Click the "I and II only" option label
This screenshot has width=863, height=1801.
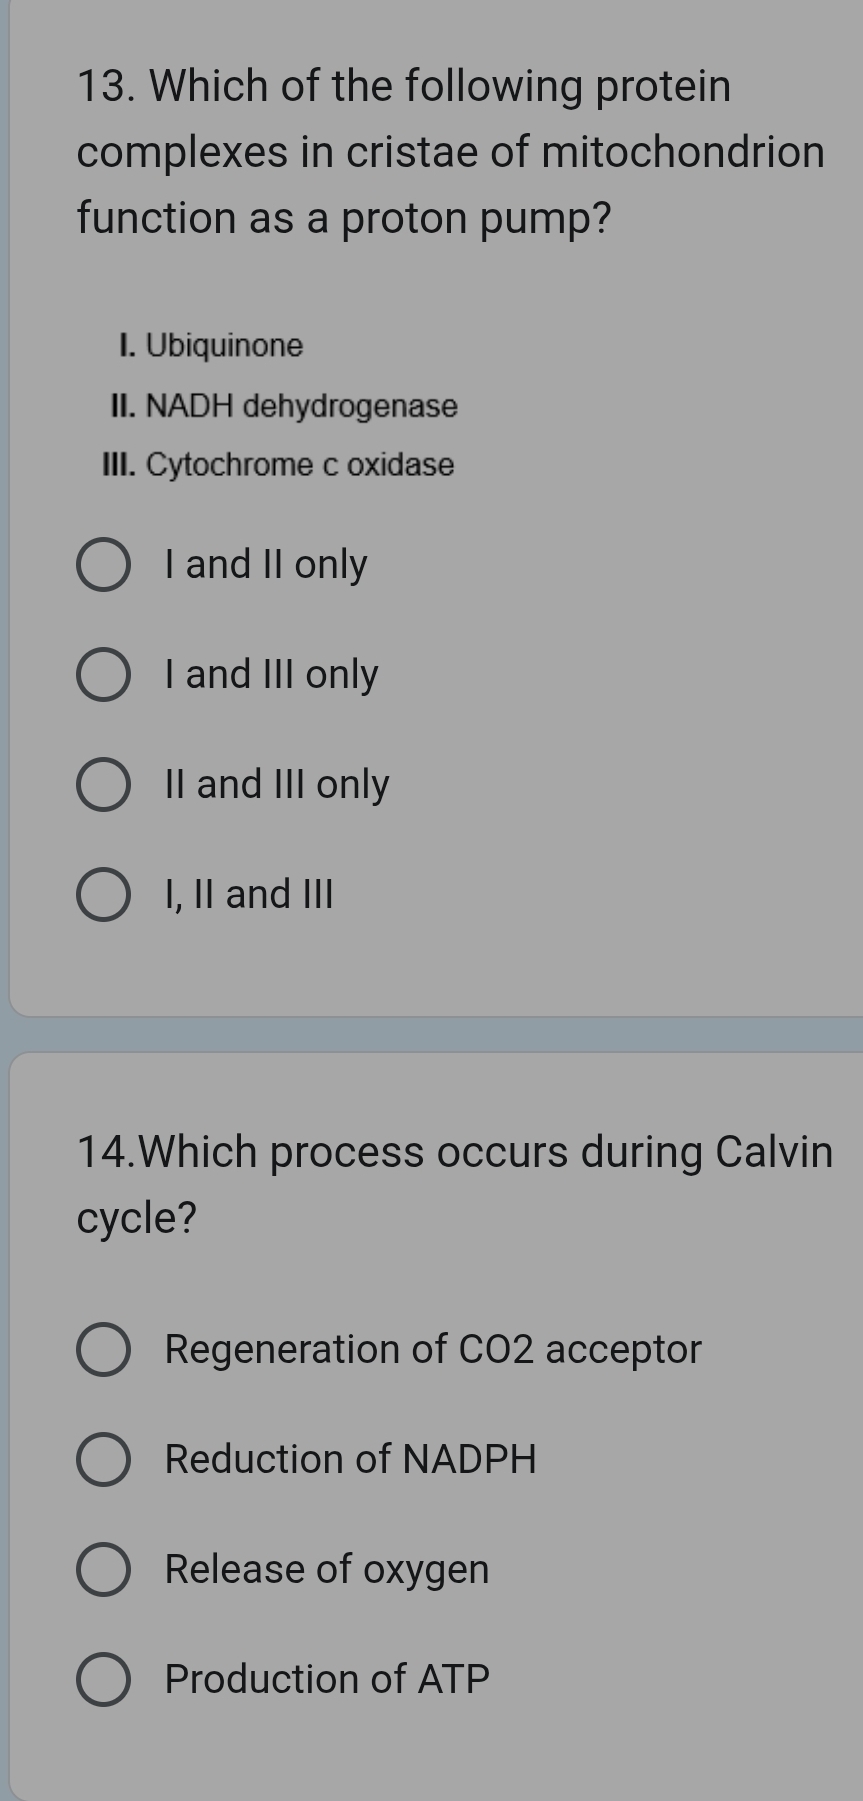tap(264, 565)
